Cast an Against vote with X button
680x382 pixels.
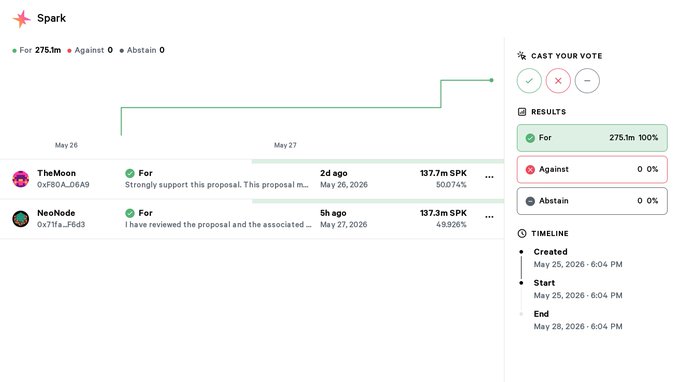coord(558,81)
